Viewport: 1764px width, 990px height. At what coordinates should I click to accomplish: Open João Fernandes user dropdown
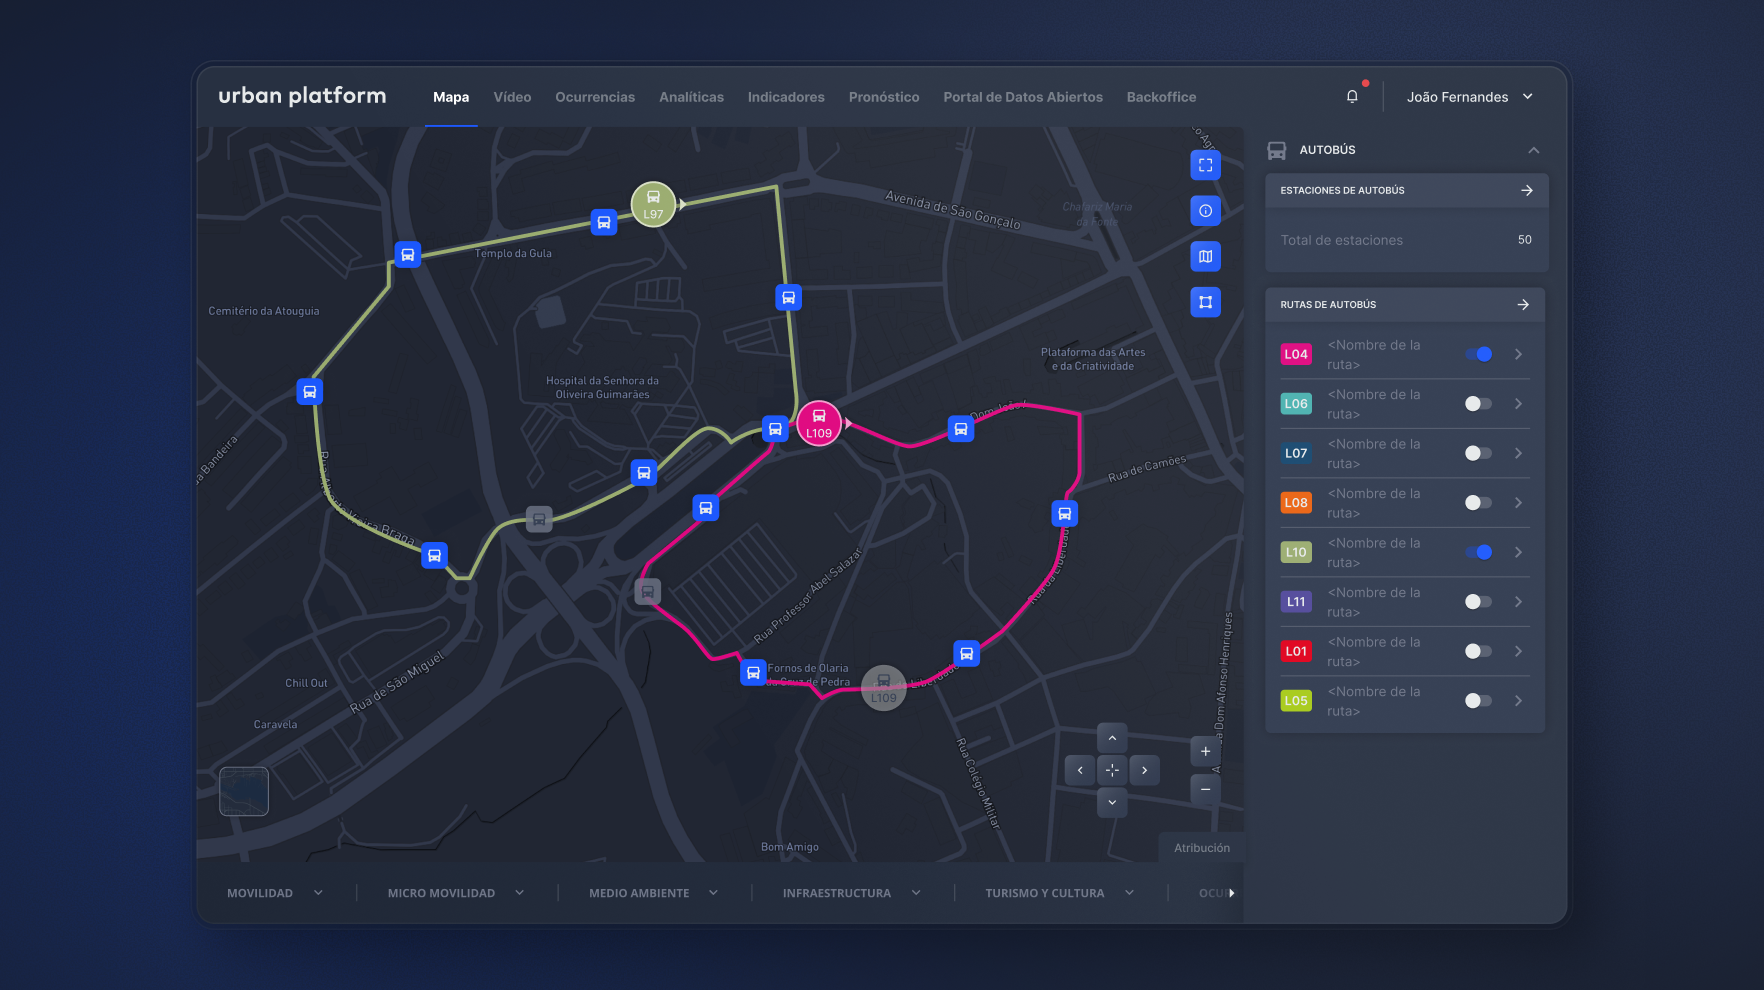pyautogui.click(x=1469, y=97)
